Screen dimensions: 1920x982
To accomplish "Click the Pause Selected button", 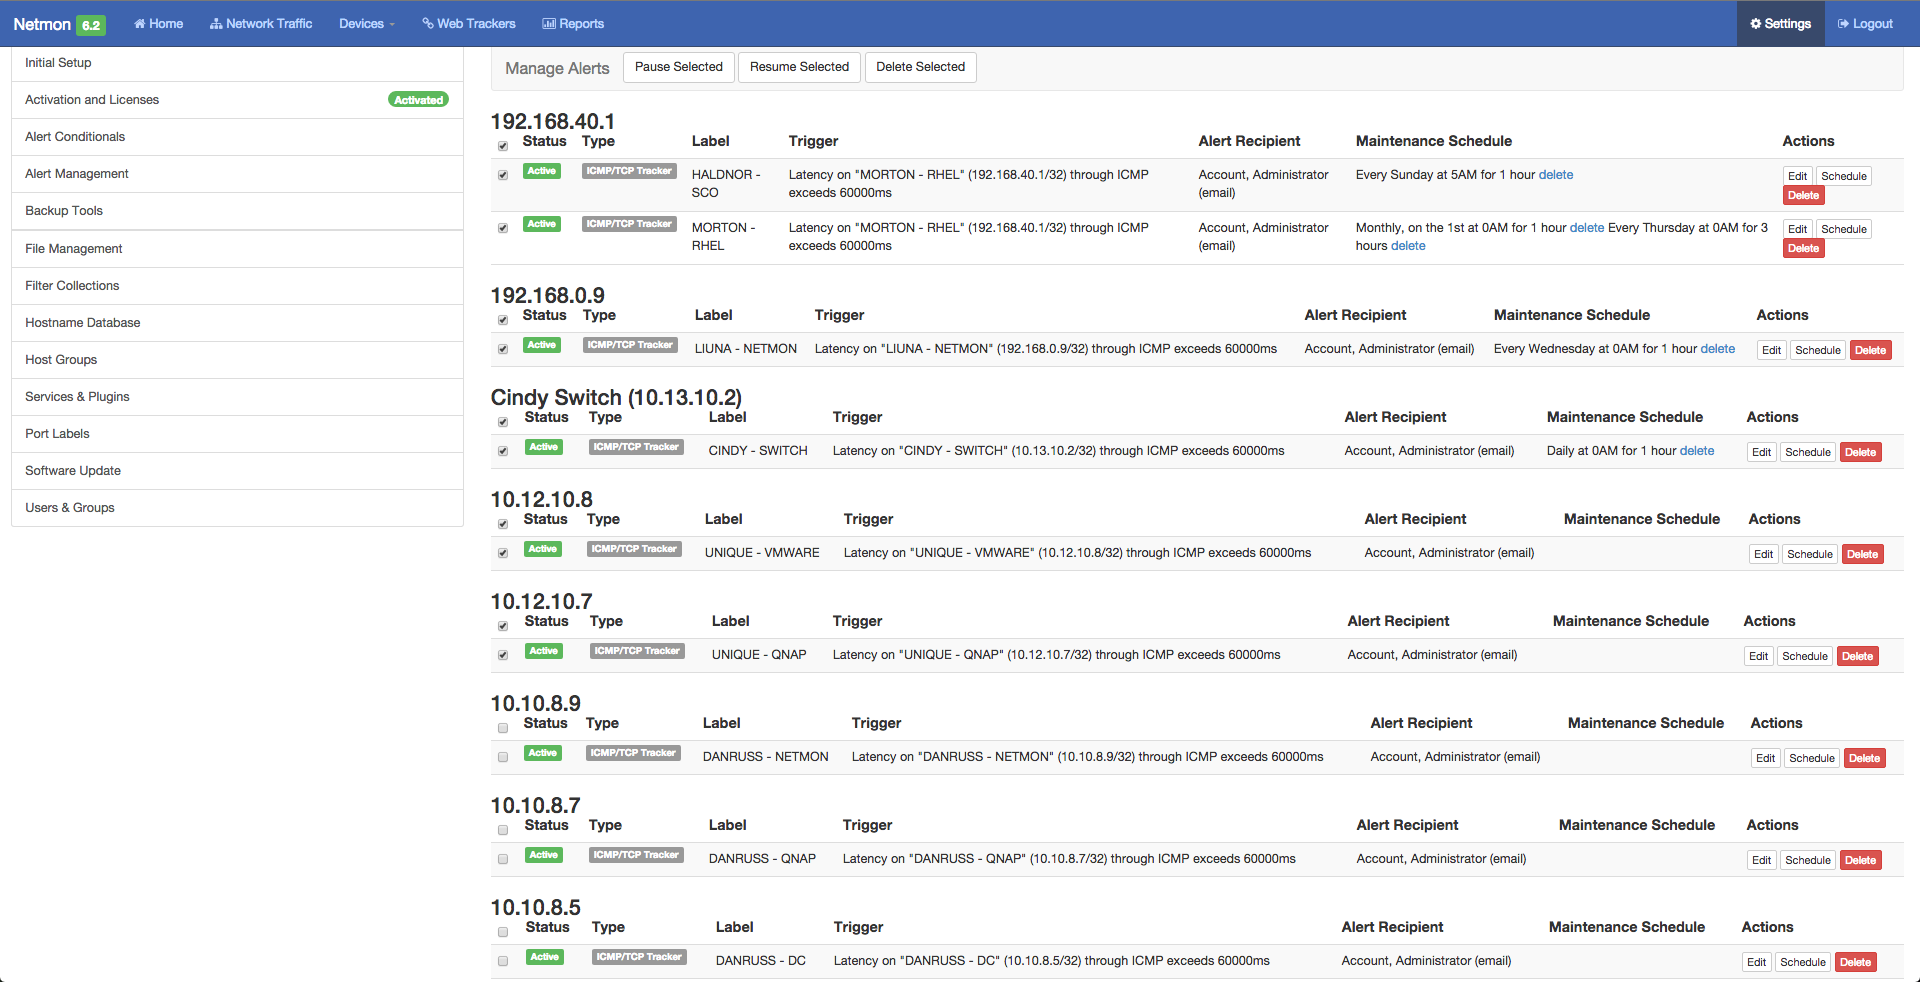I will click(x=678, y=67).
